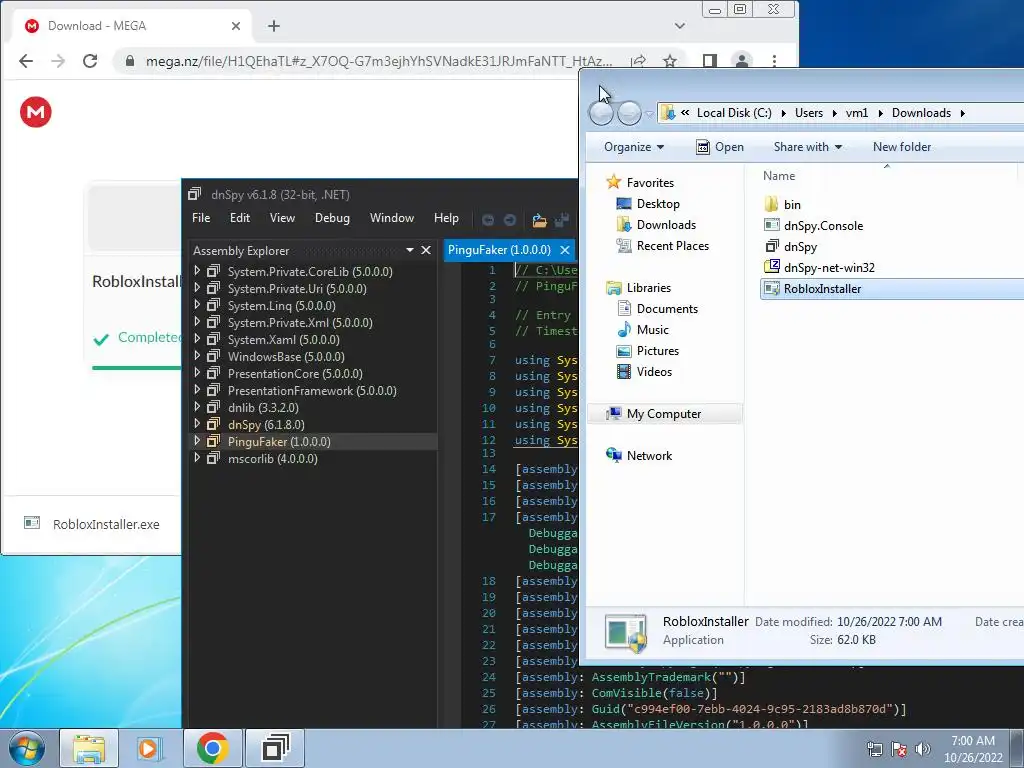Click Name column header in Explorer
Viewport: 1024px width, 768px height.
(x=778, y=176)
